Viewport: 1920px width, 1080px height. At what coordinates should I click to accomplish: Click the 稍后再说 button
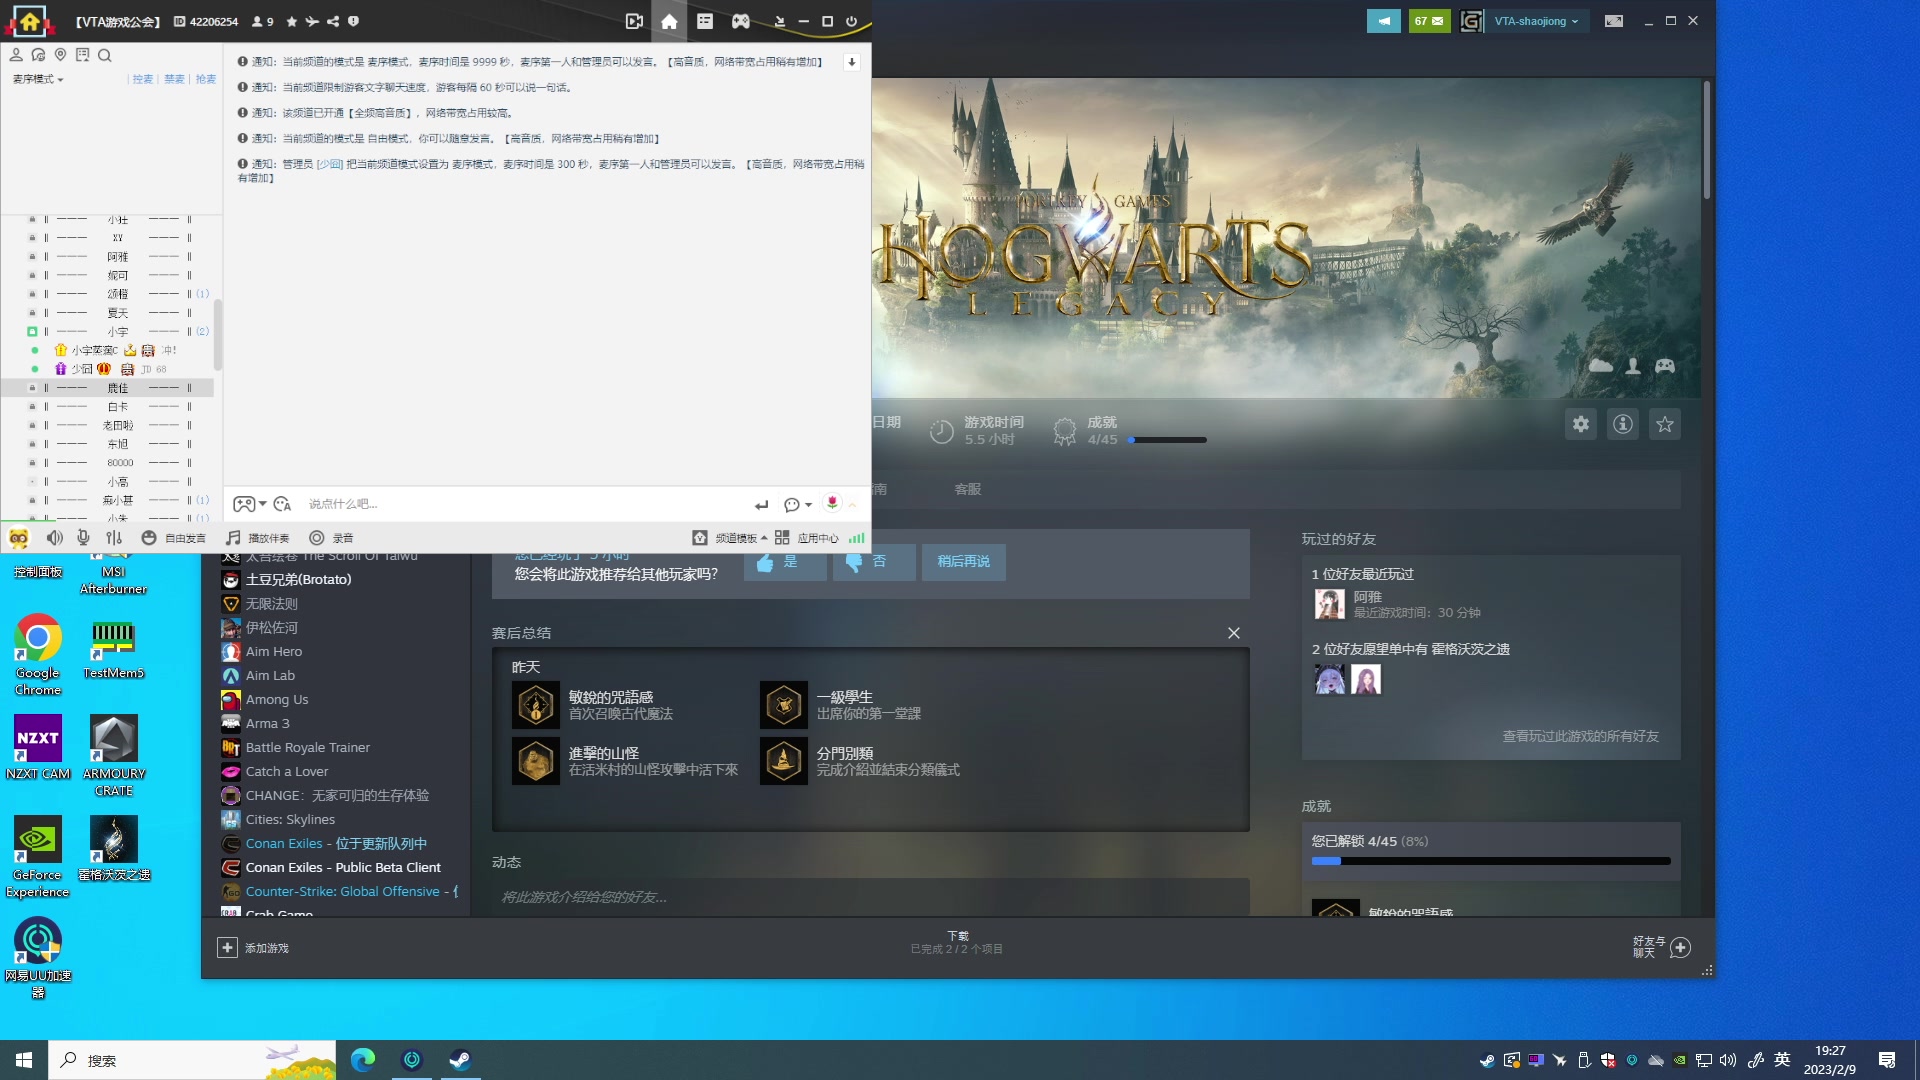963,562
